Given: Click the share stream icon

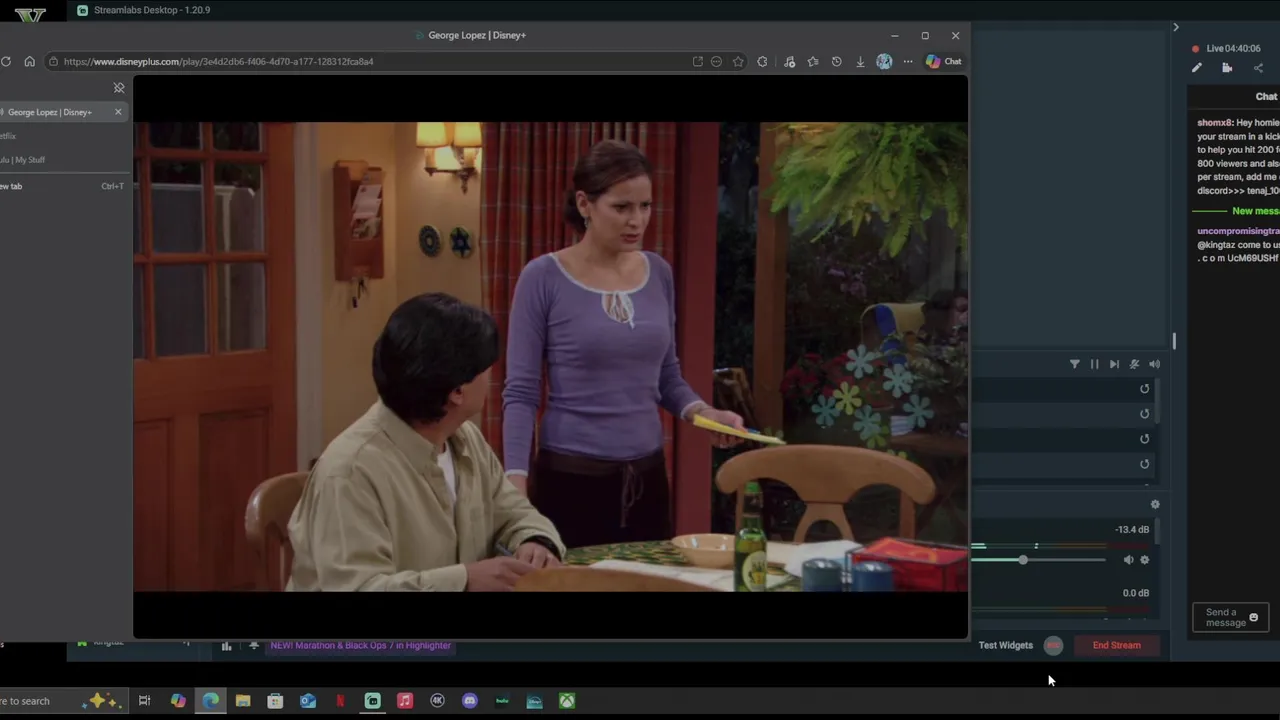Looking at the screenshot, I should 1258,68.
